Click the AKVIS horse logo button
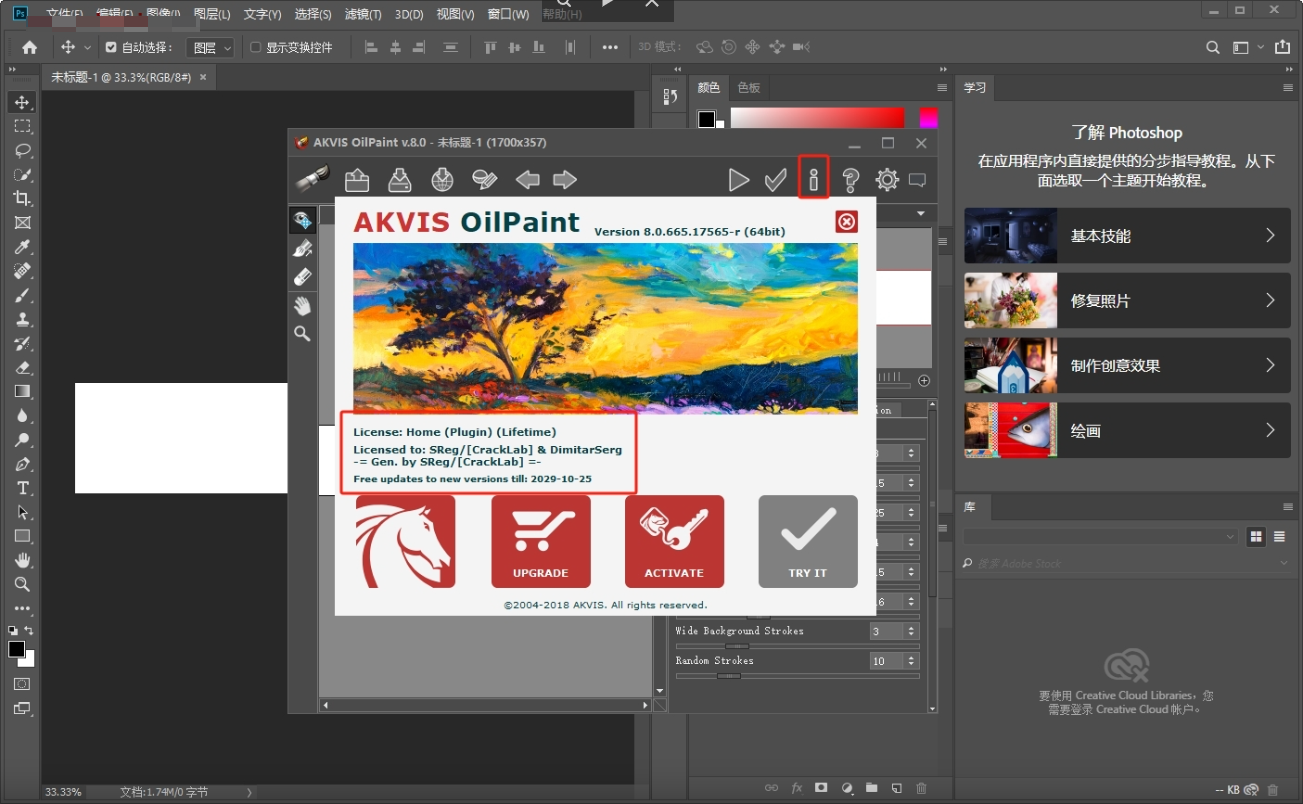Viewport: 1303px width, 804px height. [x=406, y=541]
